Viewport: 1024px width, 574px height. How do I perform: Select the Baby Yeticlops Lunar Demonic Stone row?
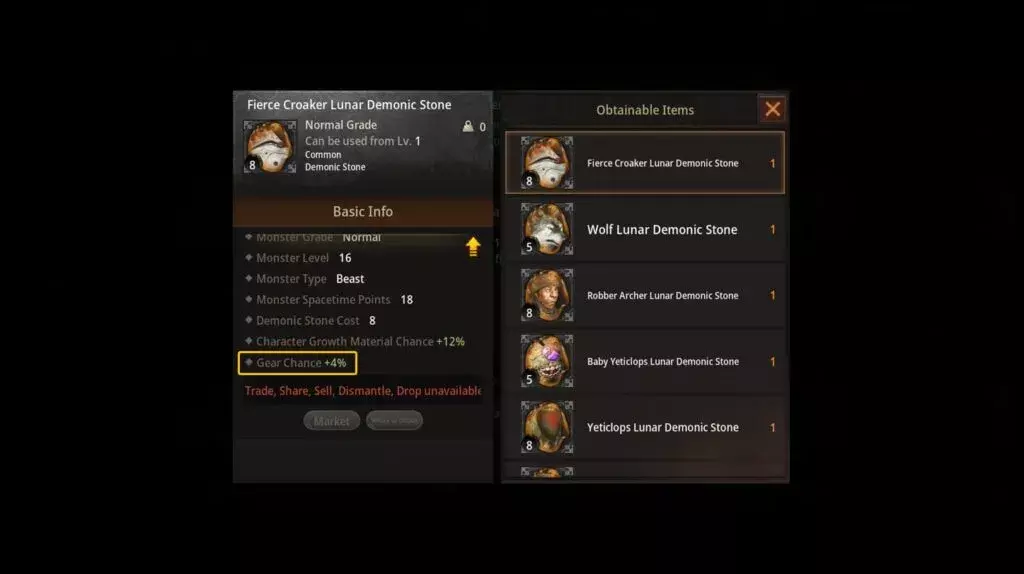coord(645,361)
